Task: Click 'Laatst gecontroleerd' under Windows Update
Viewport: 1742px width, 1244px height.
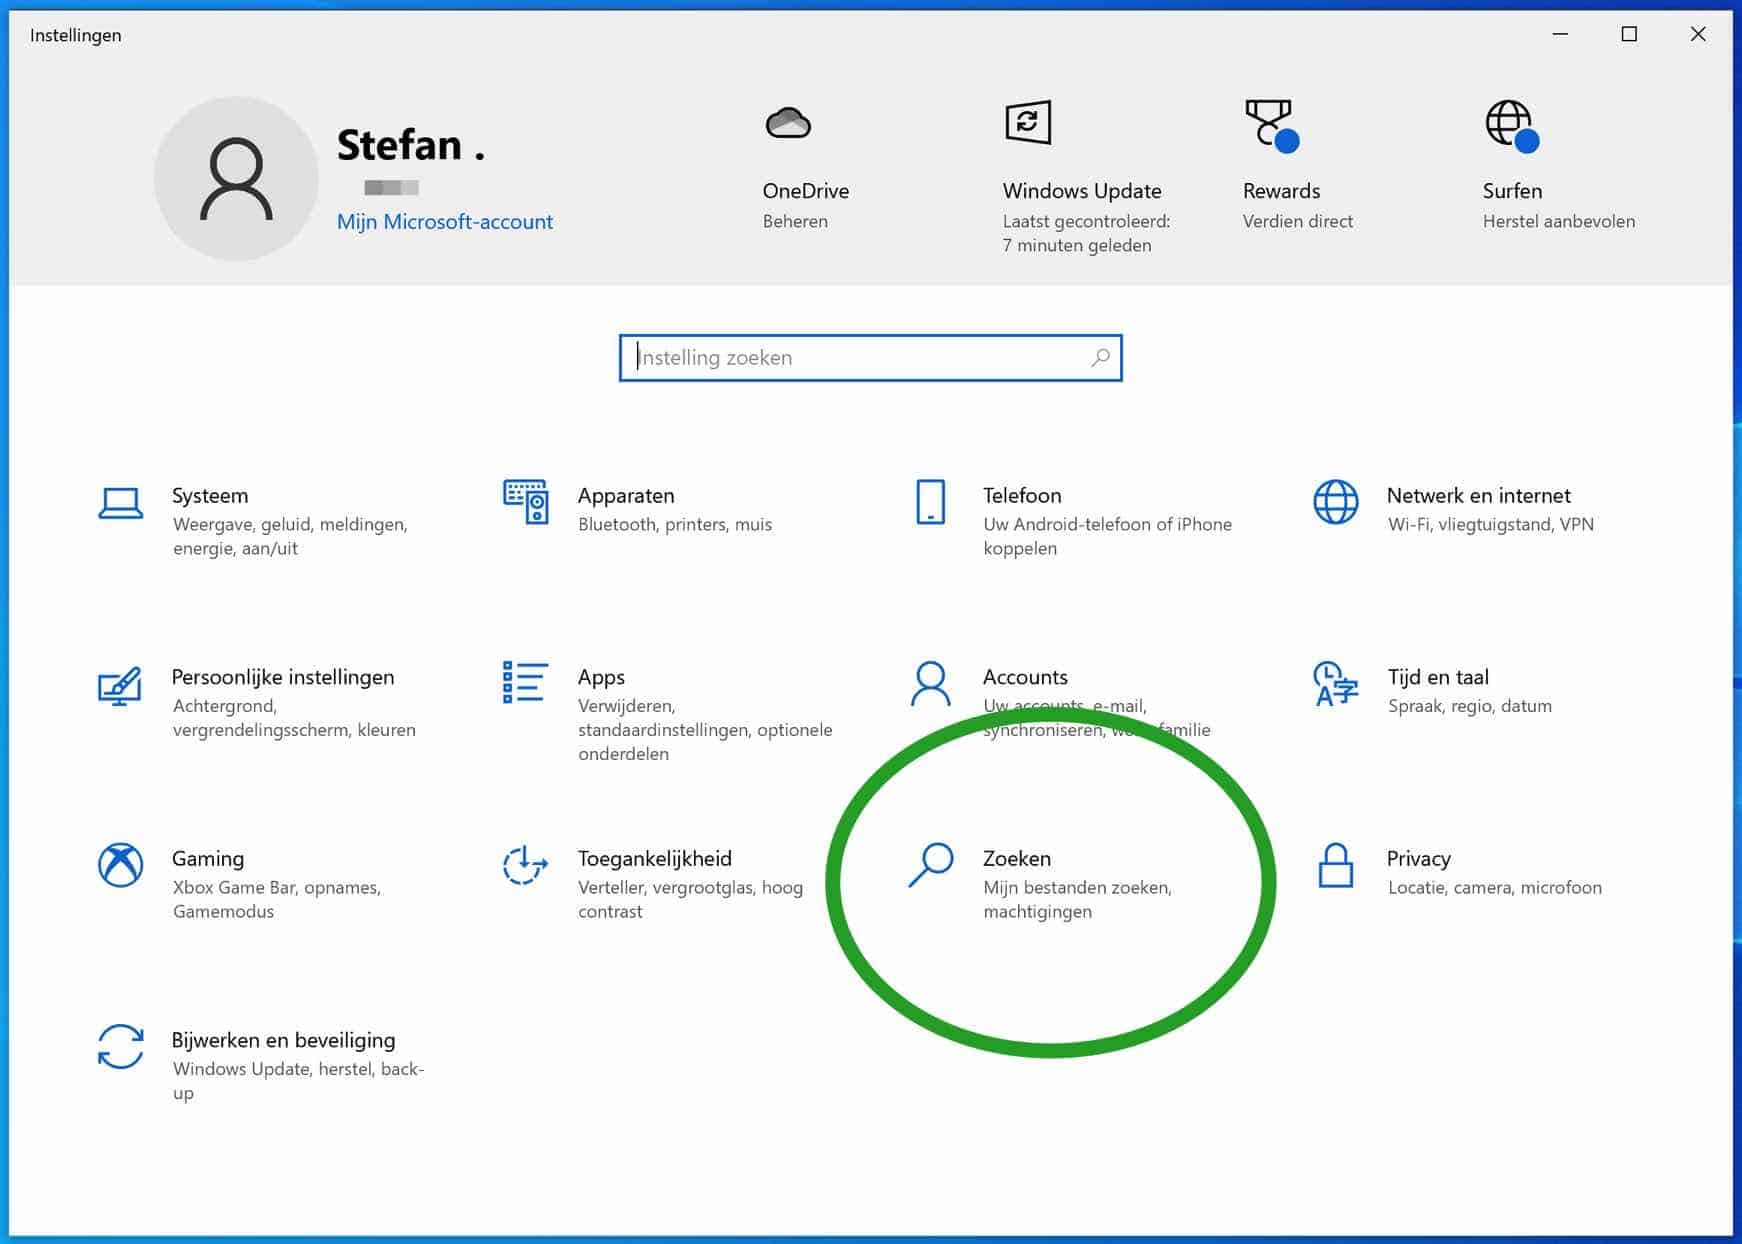Action: pos(1086,221)
